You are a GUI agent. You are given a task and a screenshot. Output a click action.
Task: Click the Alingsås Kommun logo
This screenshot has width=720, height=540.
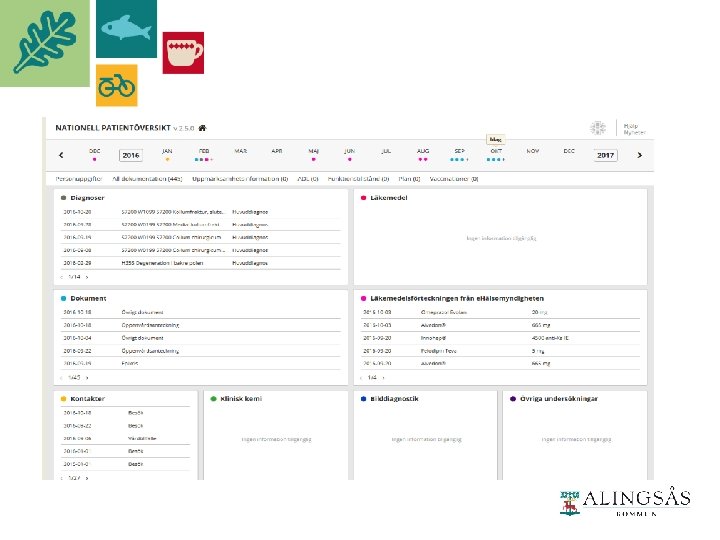coord(625,503)
